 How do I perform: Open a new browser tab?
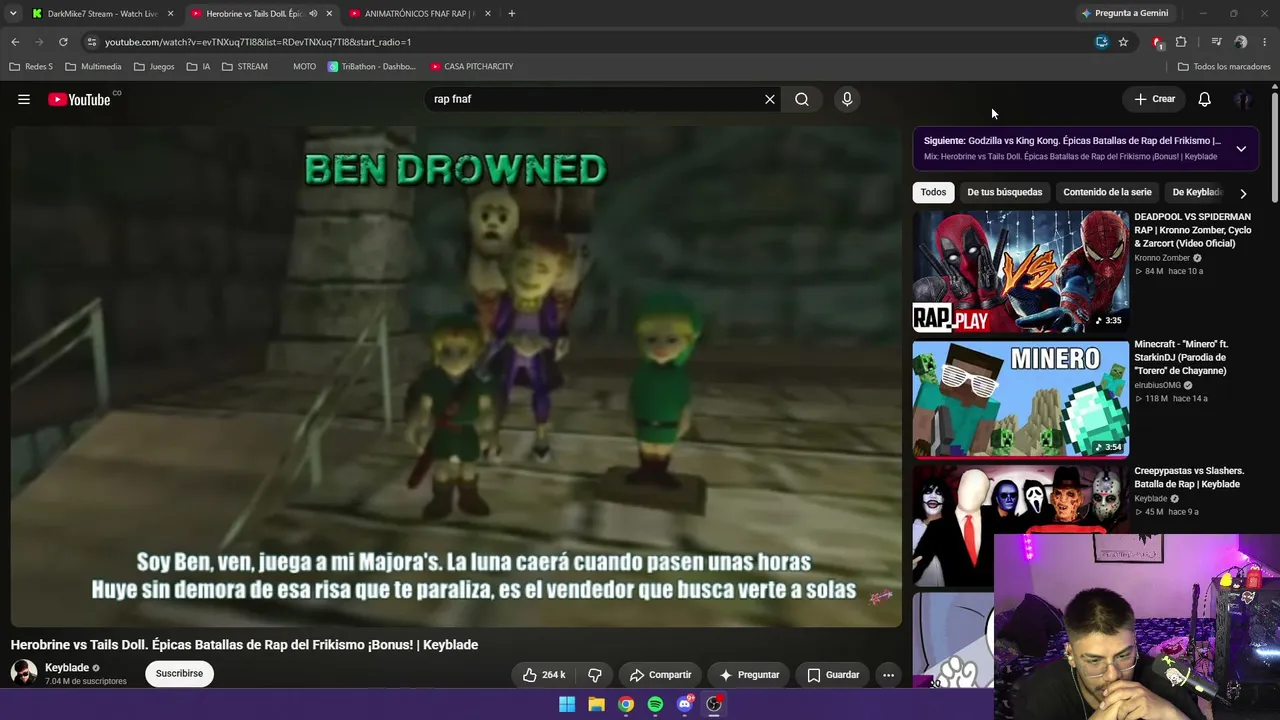(512, 14)
